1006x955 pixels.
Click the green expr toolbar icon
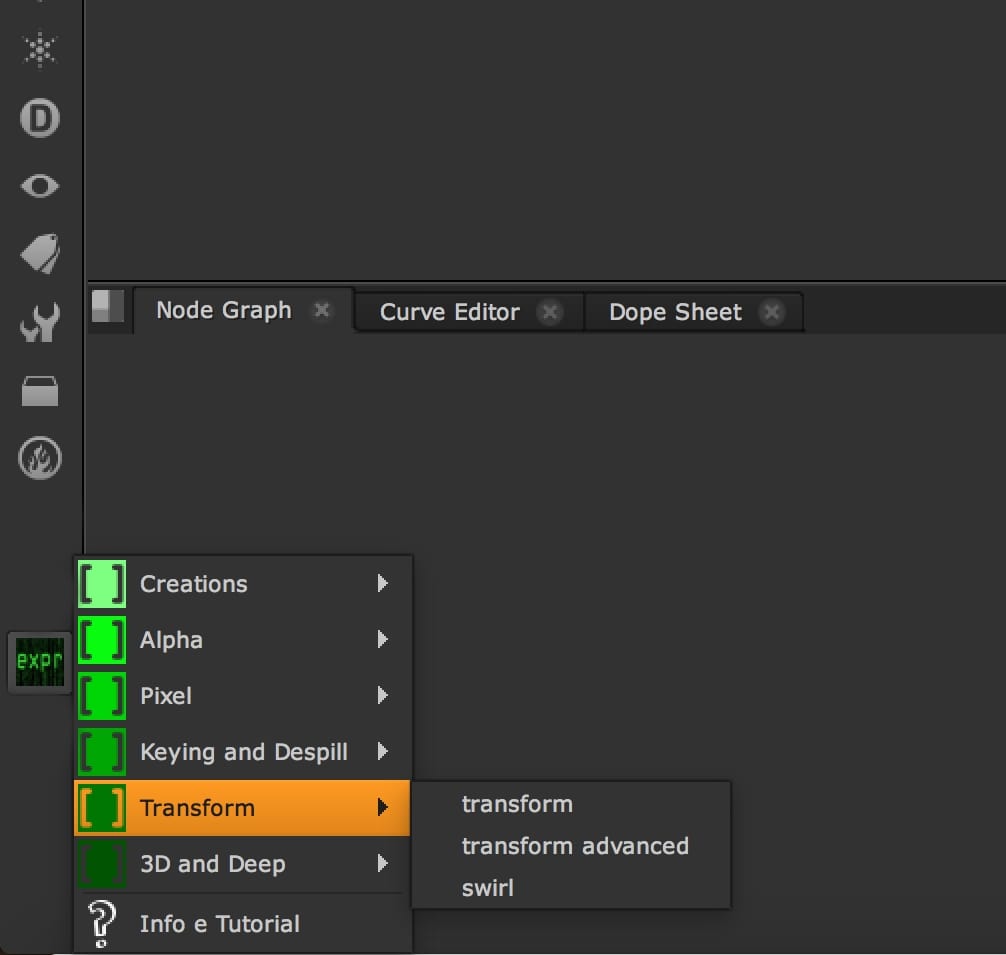tap(40, 662)
